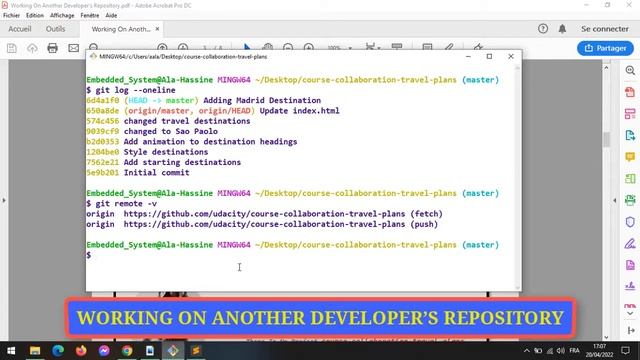Open the Affichage menu
Image resolution: width=640 pixels, height=360 pixels.
62,15
